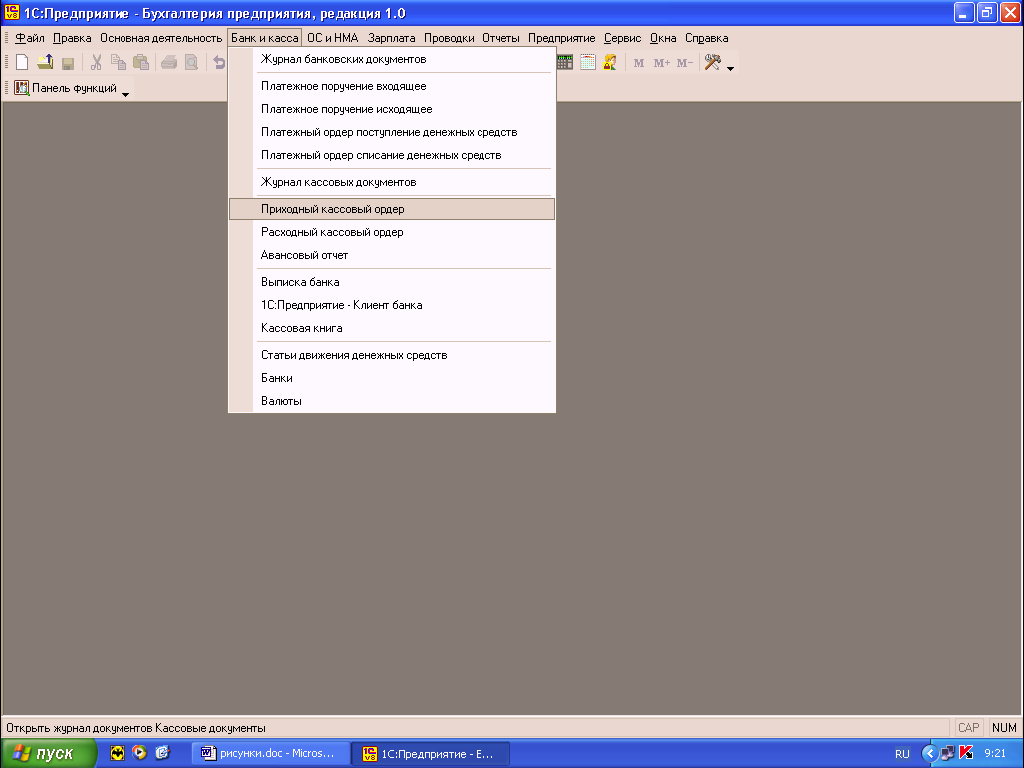
Task: Click the user lock icon in toolbar
Action: pyautogui.click(x=610, y=62)
